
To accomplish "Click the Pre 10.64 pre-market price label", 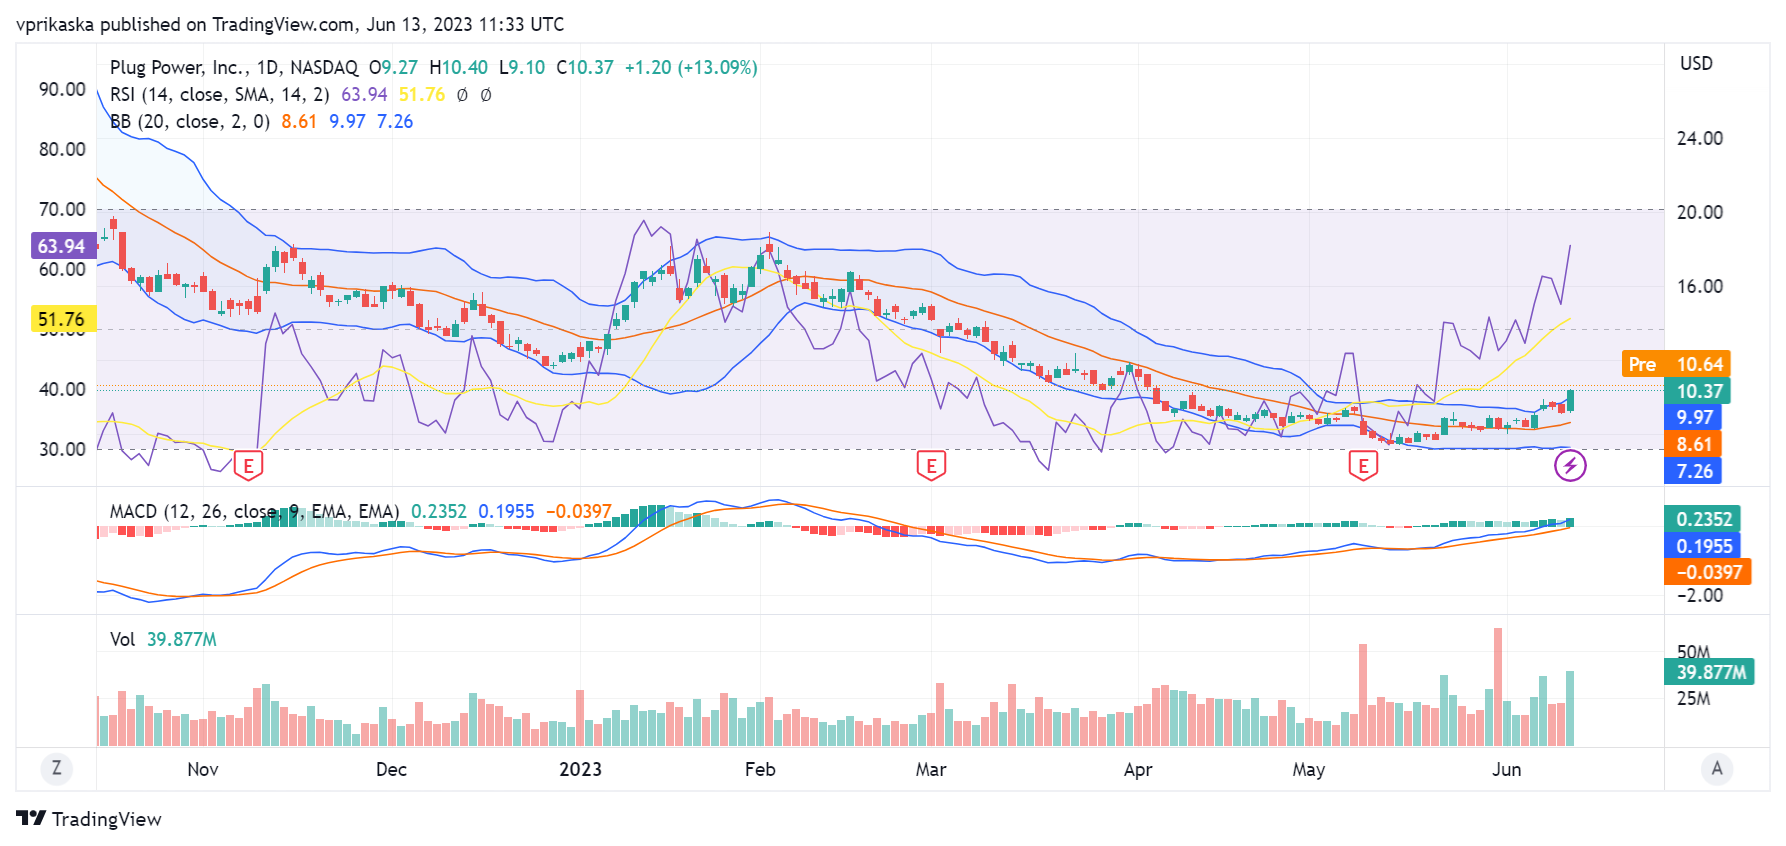I will 1676,364.
